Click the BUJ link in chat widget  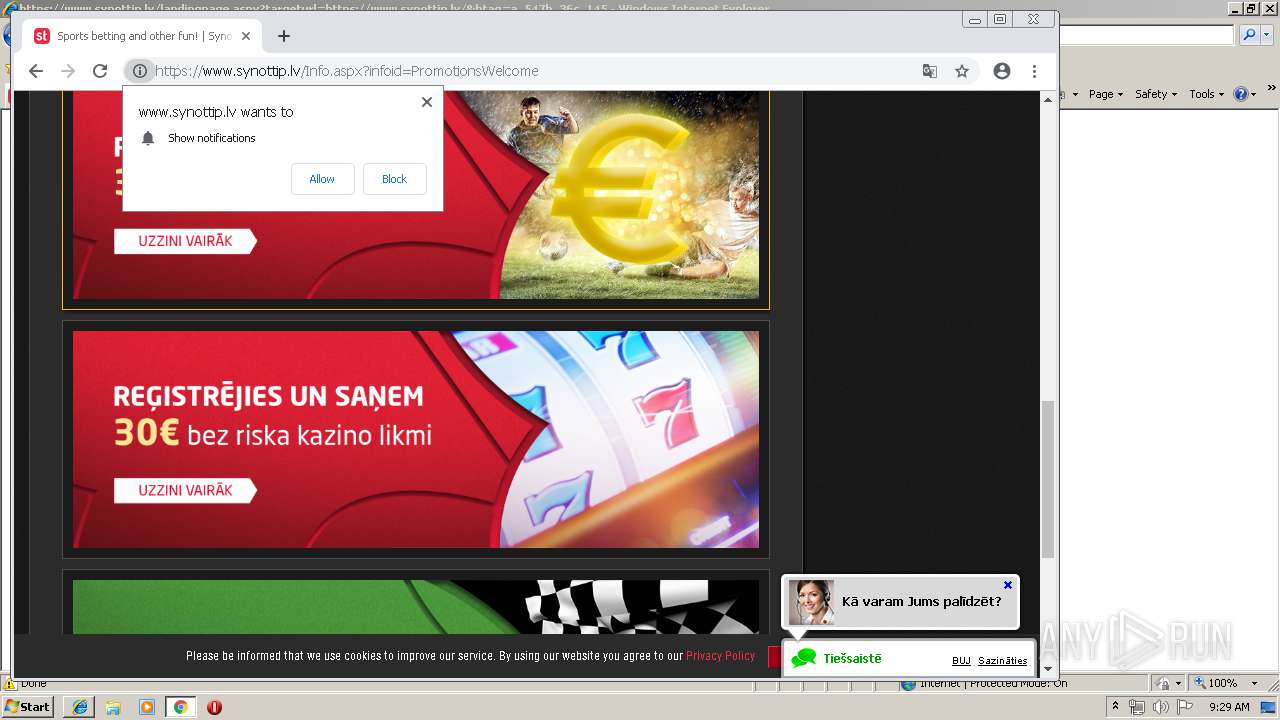(961, 660)
